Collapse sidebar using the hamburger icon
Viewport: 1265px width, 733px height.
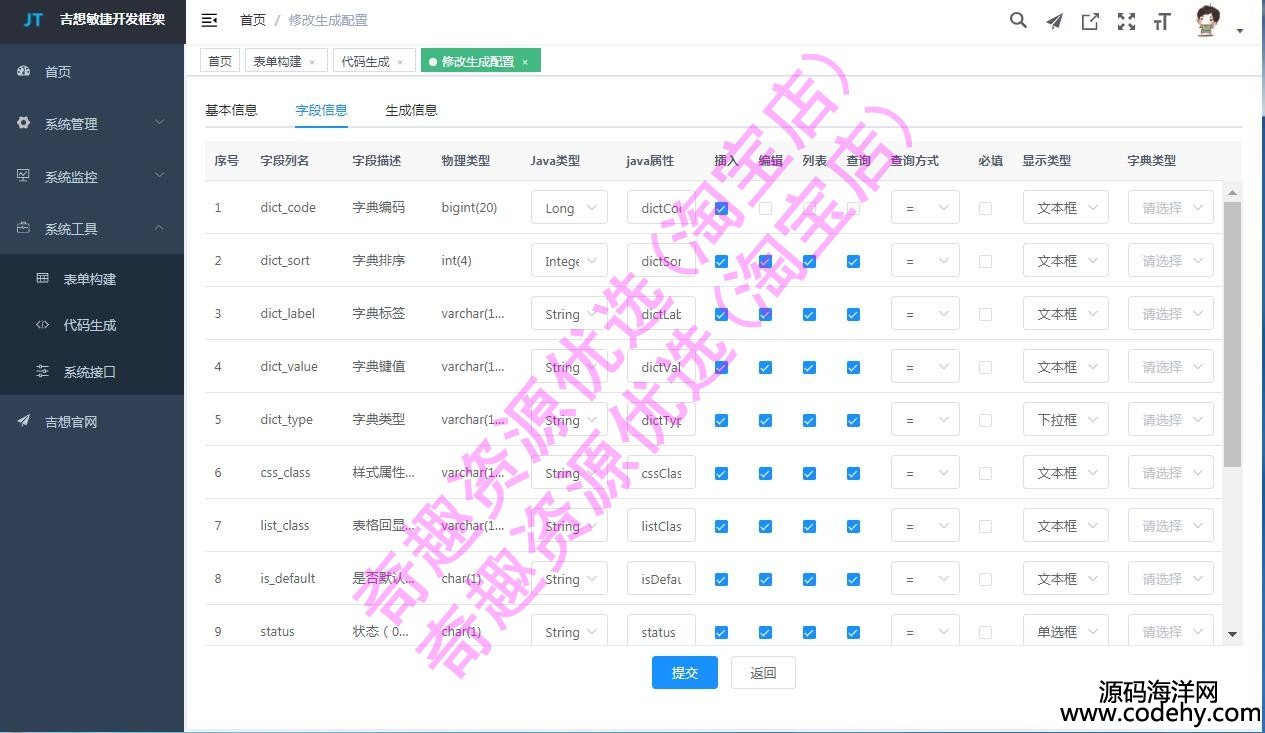click(x=209, y=20)
